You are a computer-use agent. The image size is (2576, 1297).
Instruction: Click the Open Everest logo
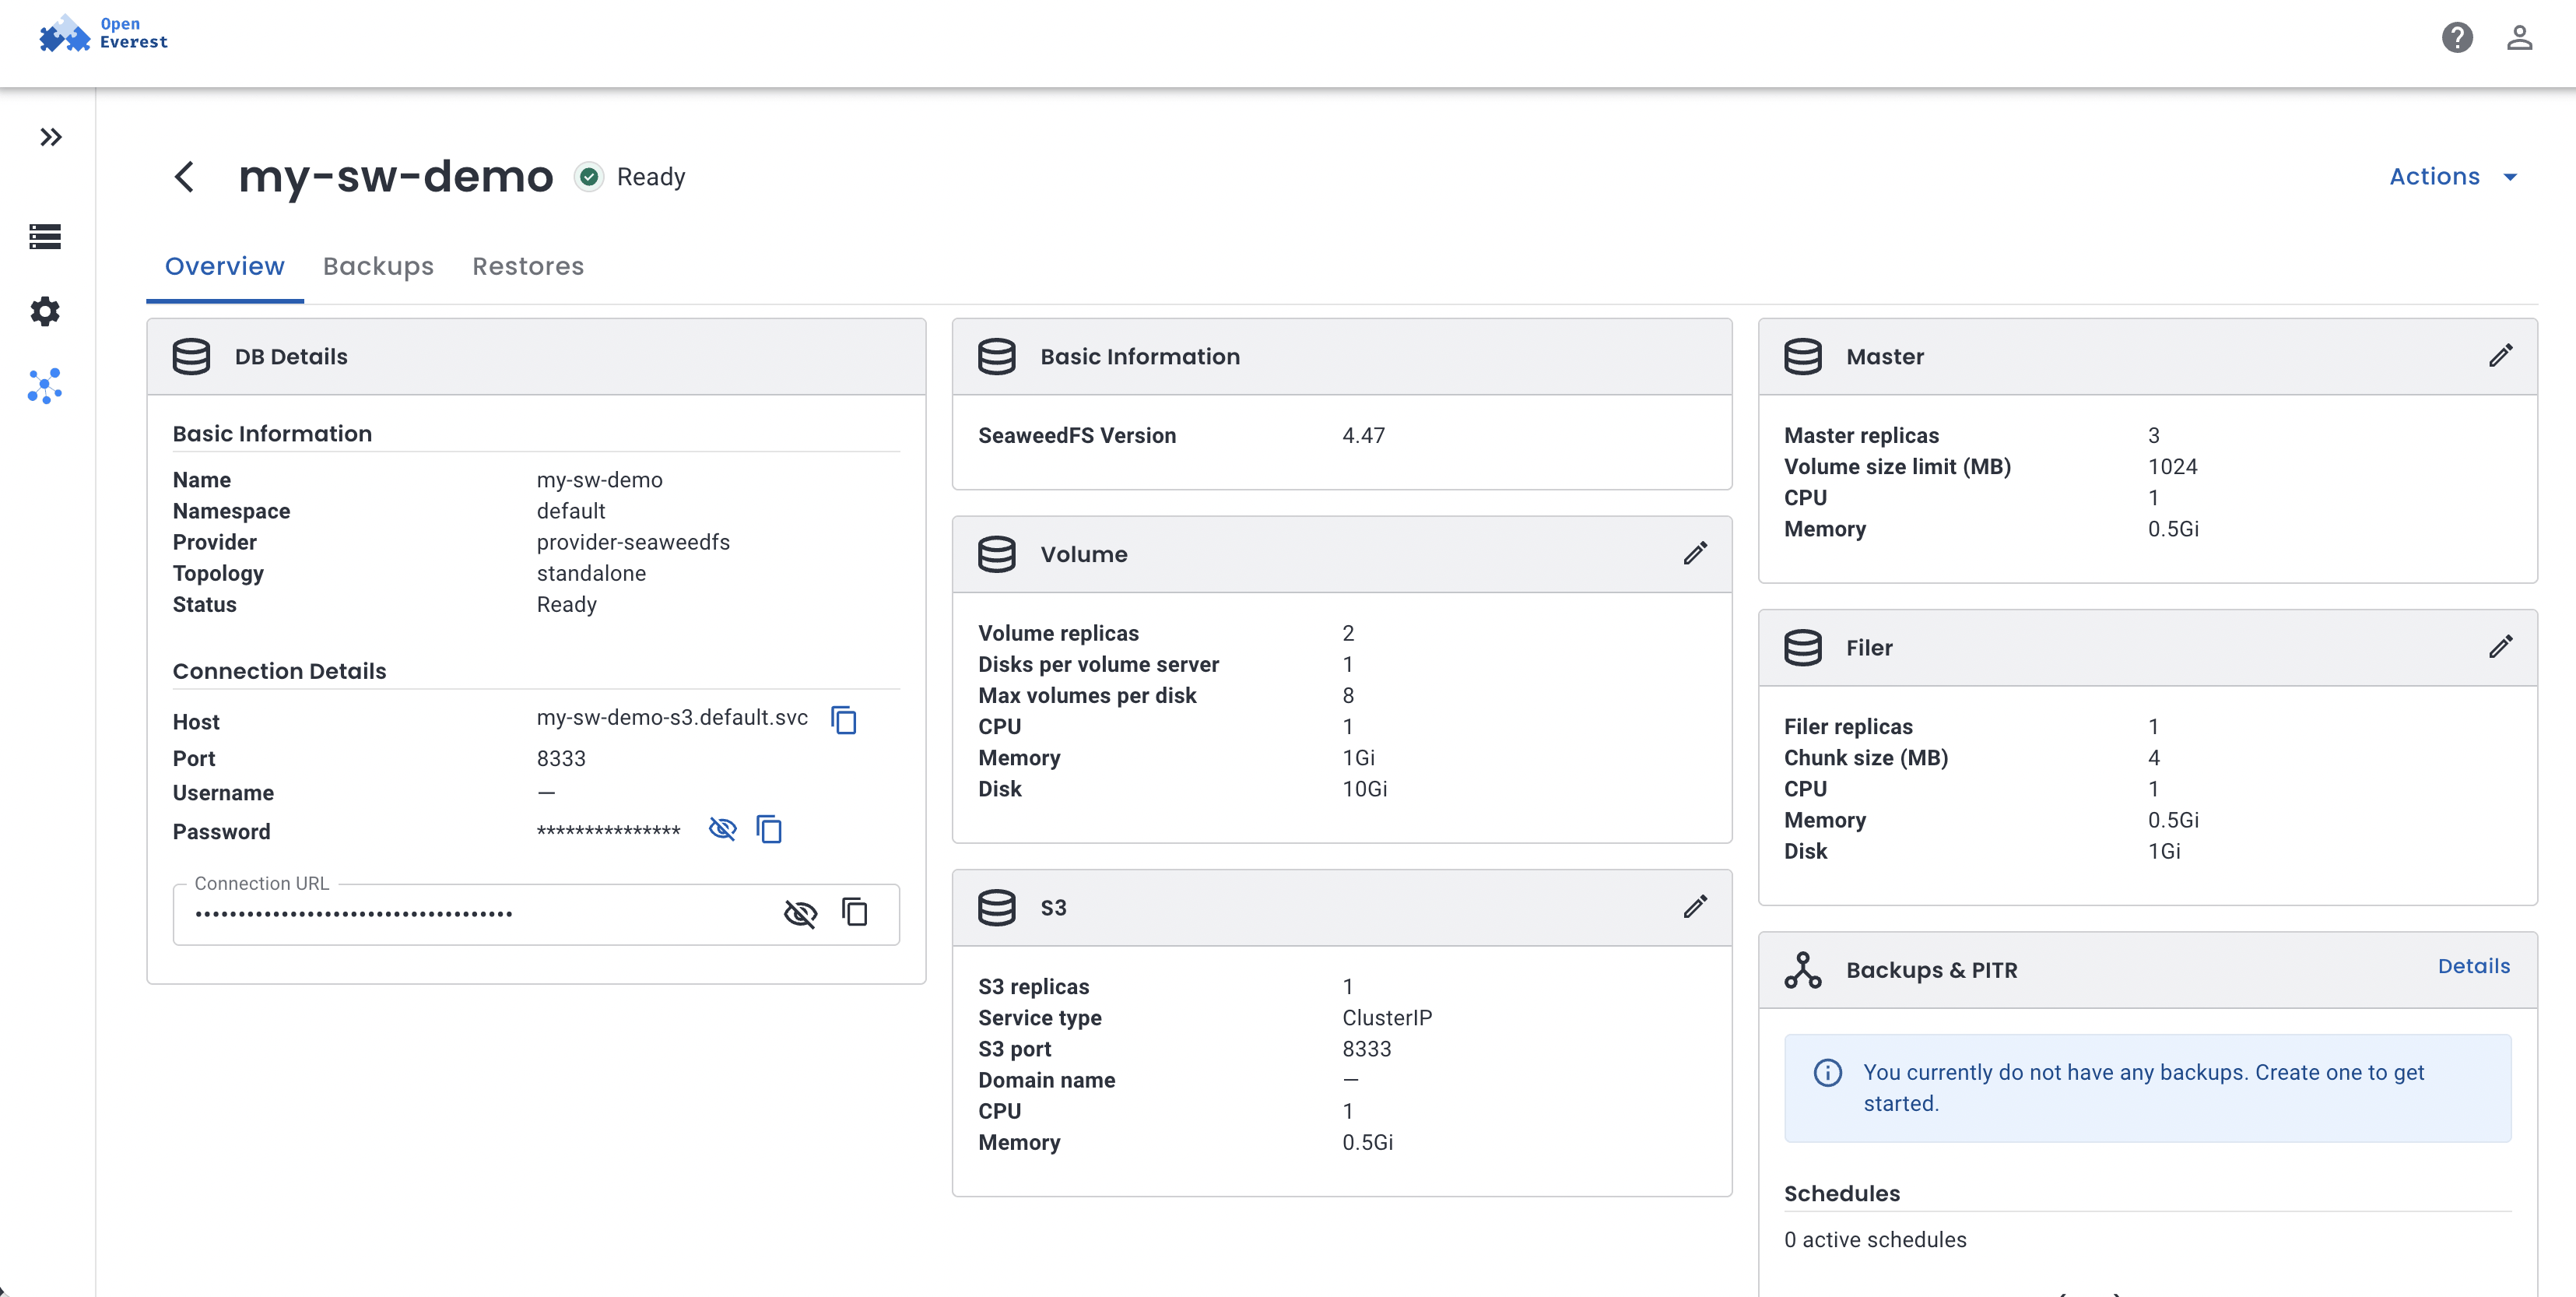(103, 33)
